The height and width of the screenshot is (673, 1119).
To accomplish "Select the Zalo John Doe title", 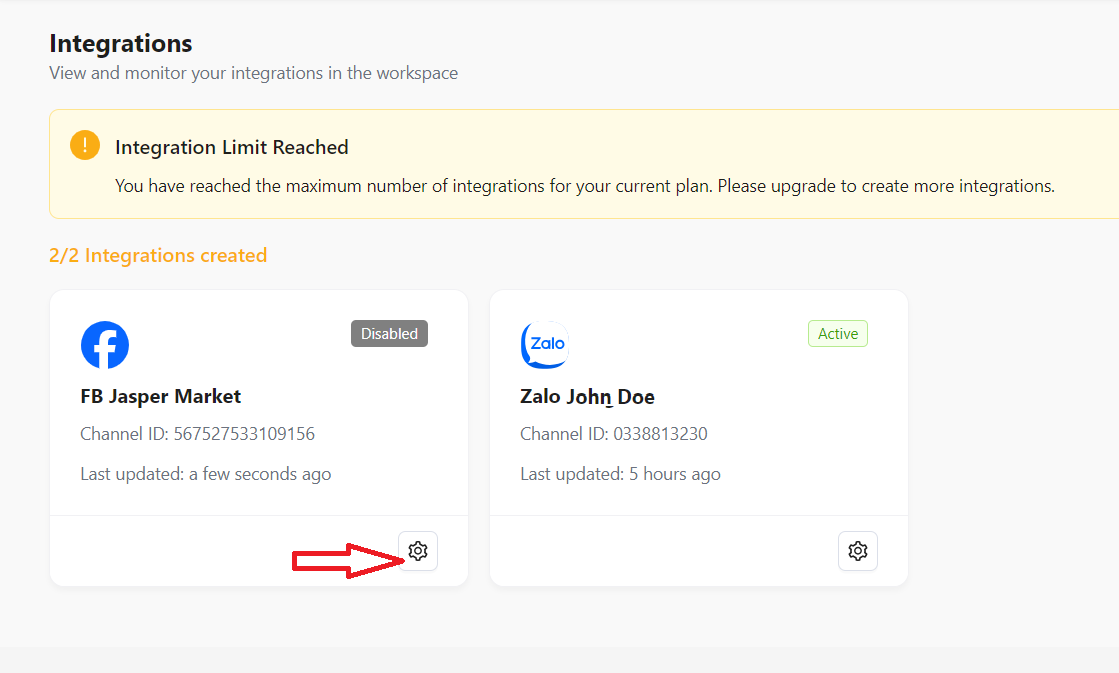I will tap(587, 397).
